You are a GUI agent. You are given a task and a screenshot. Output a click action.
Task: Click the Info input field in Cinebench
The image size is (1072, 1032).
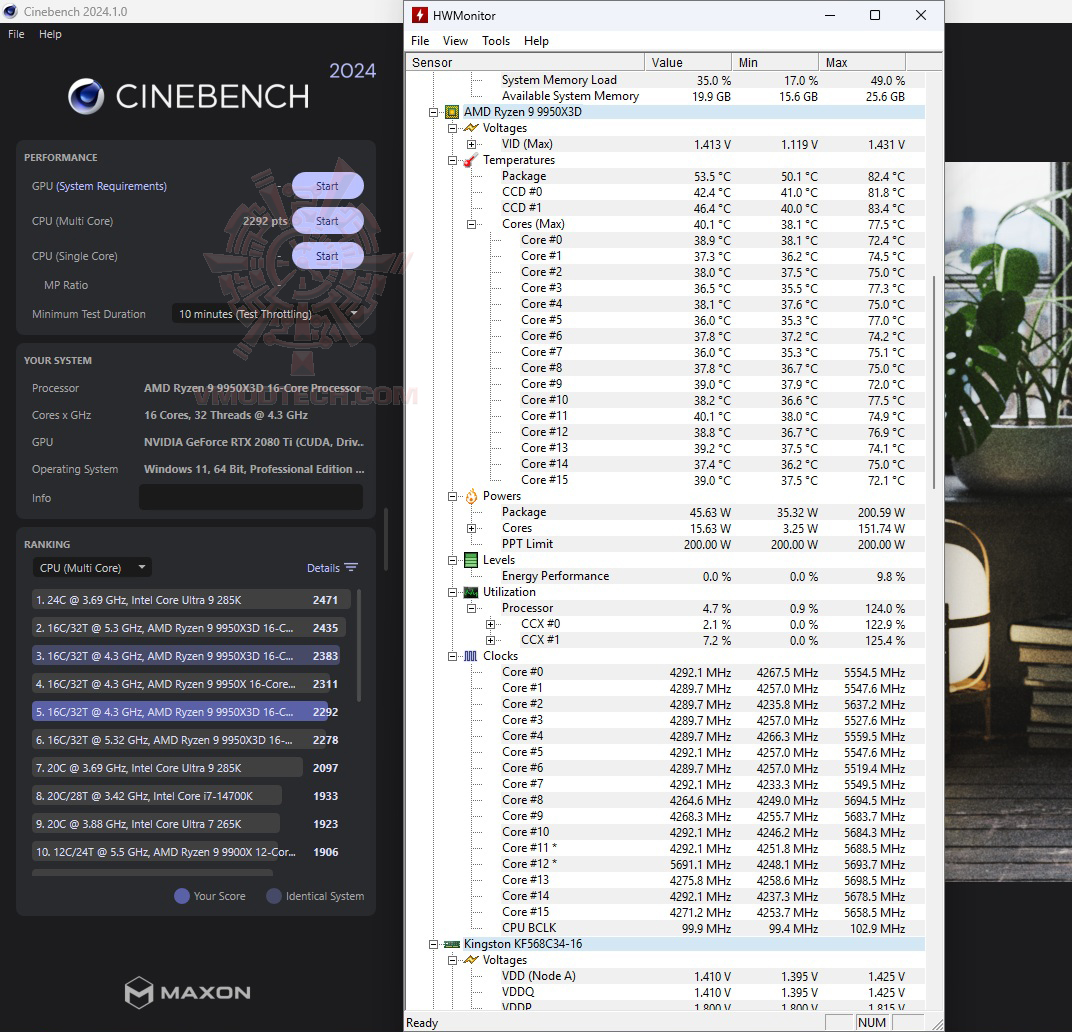251,497
